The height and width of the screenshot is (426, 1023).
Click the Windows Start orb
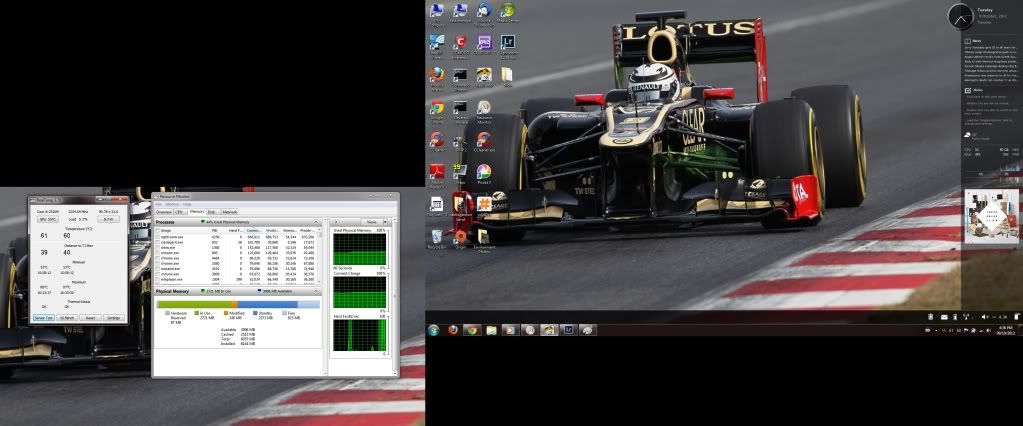pos(434,330)
